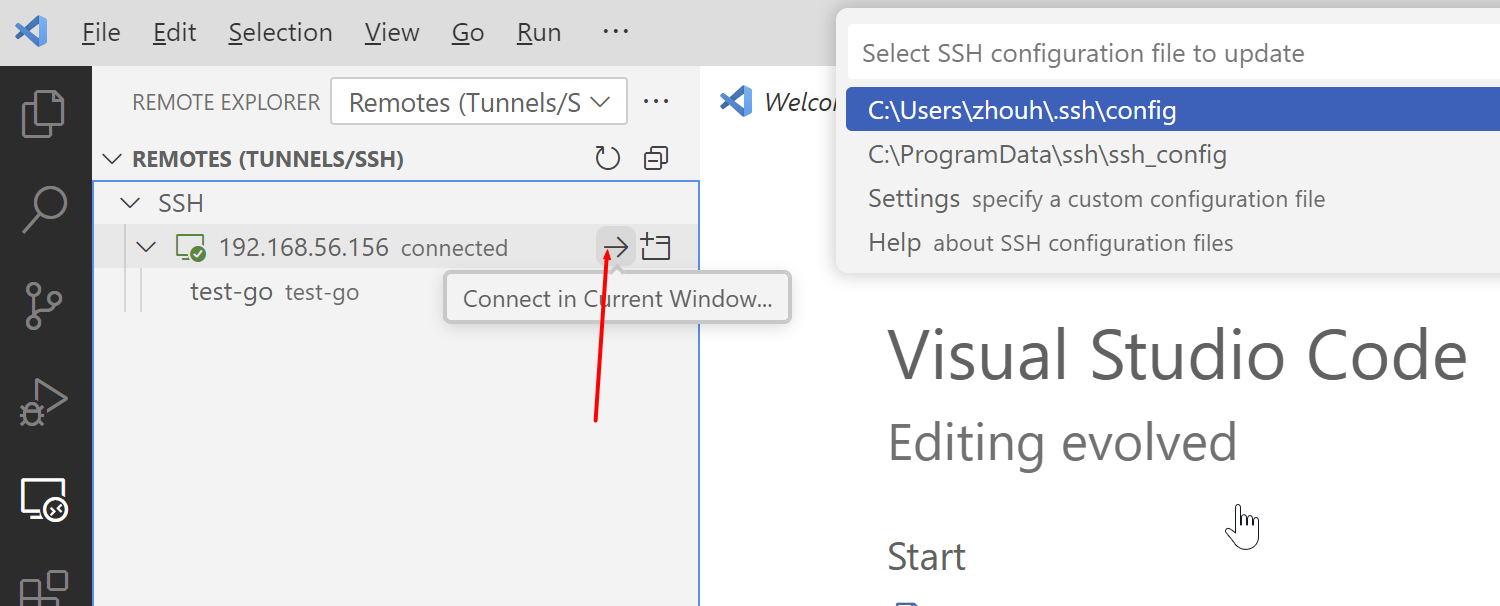The width and height of the screenshot is (1500, 606).
Task: Open the Search view in activity bar
Action: pos(44,209)
